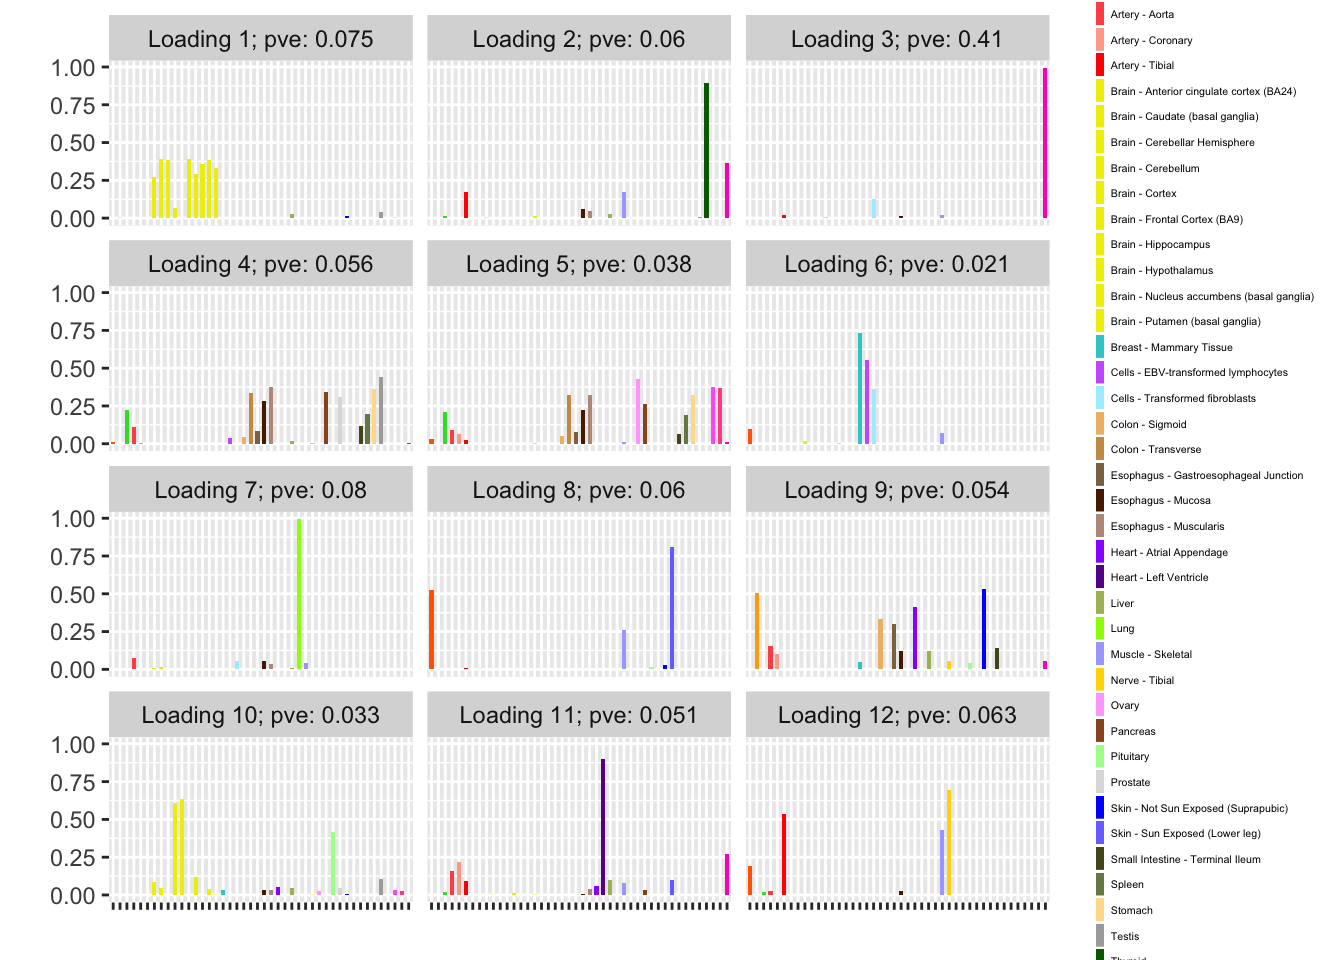Image resolution: width=1344 pixels, height=960 pixels.
Task: Select the Breast - Mammary Tissue legend swatch
Action: coord(1100,347)
